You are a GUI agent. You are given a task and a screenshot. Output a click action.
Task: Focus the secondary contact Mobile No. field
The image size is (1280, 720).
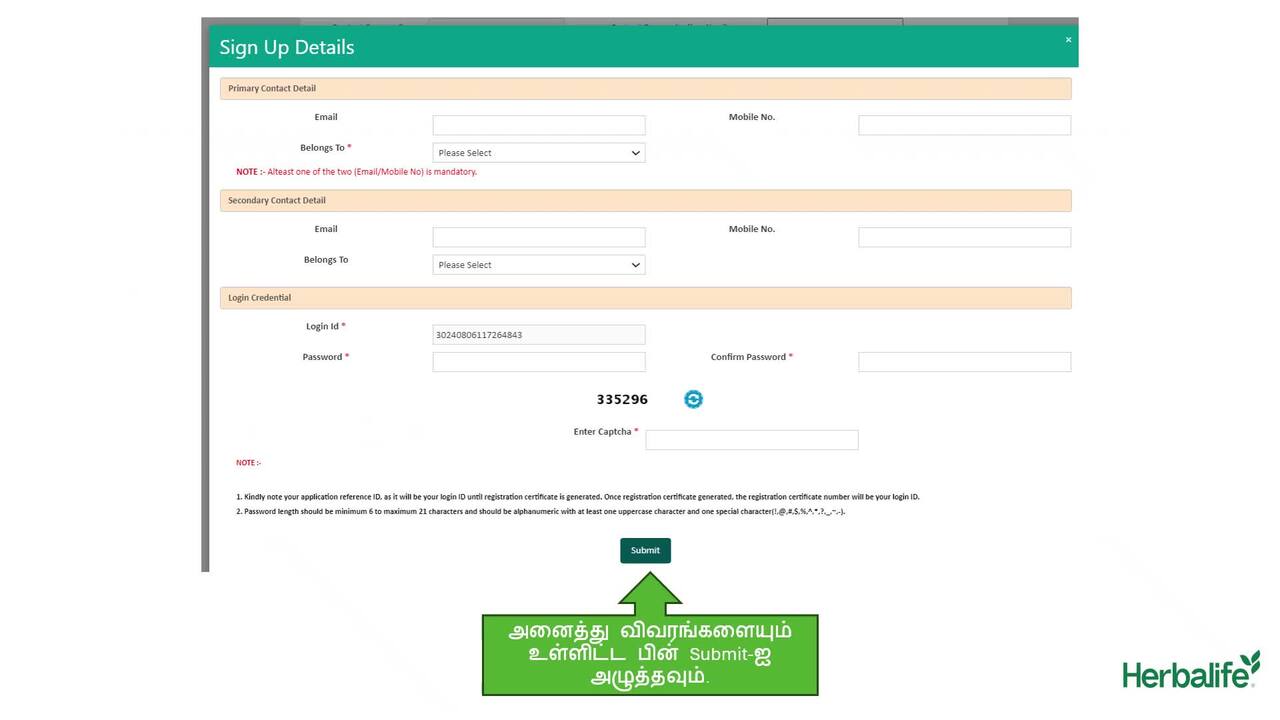(964, 237)
